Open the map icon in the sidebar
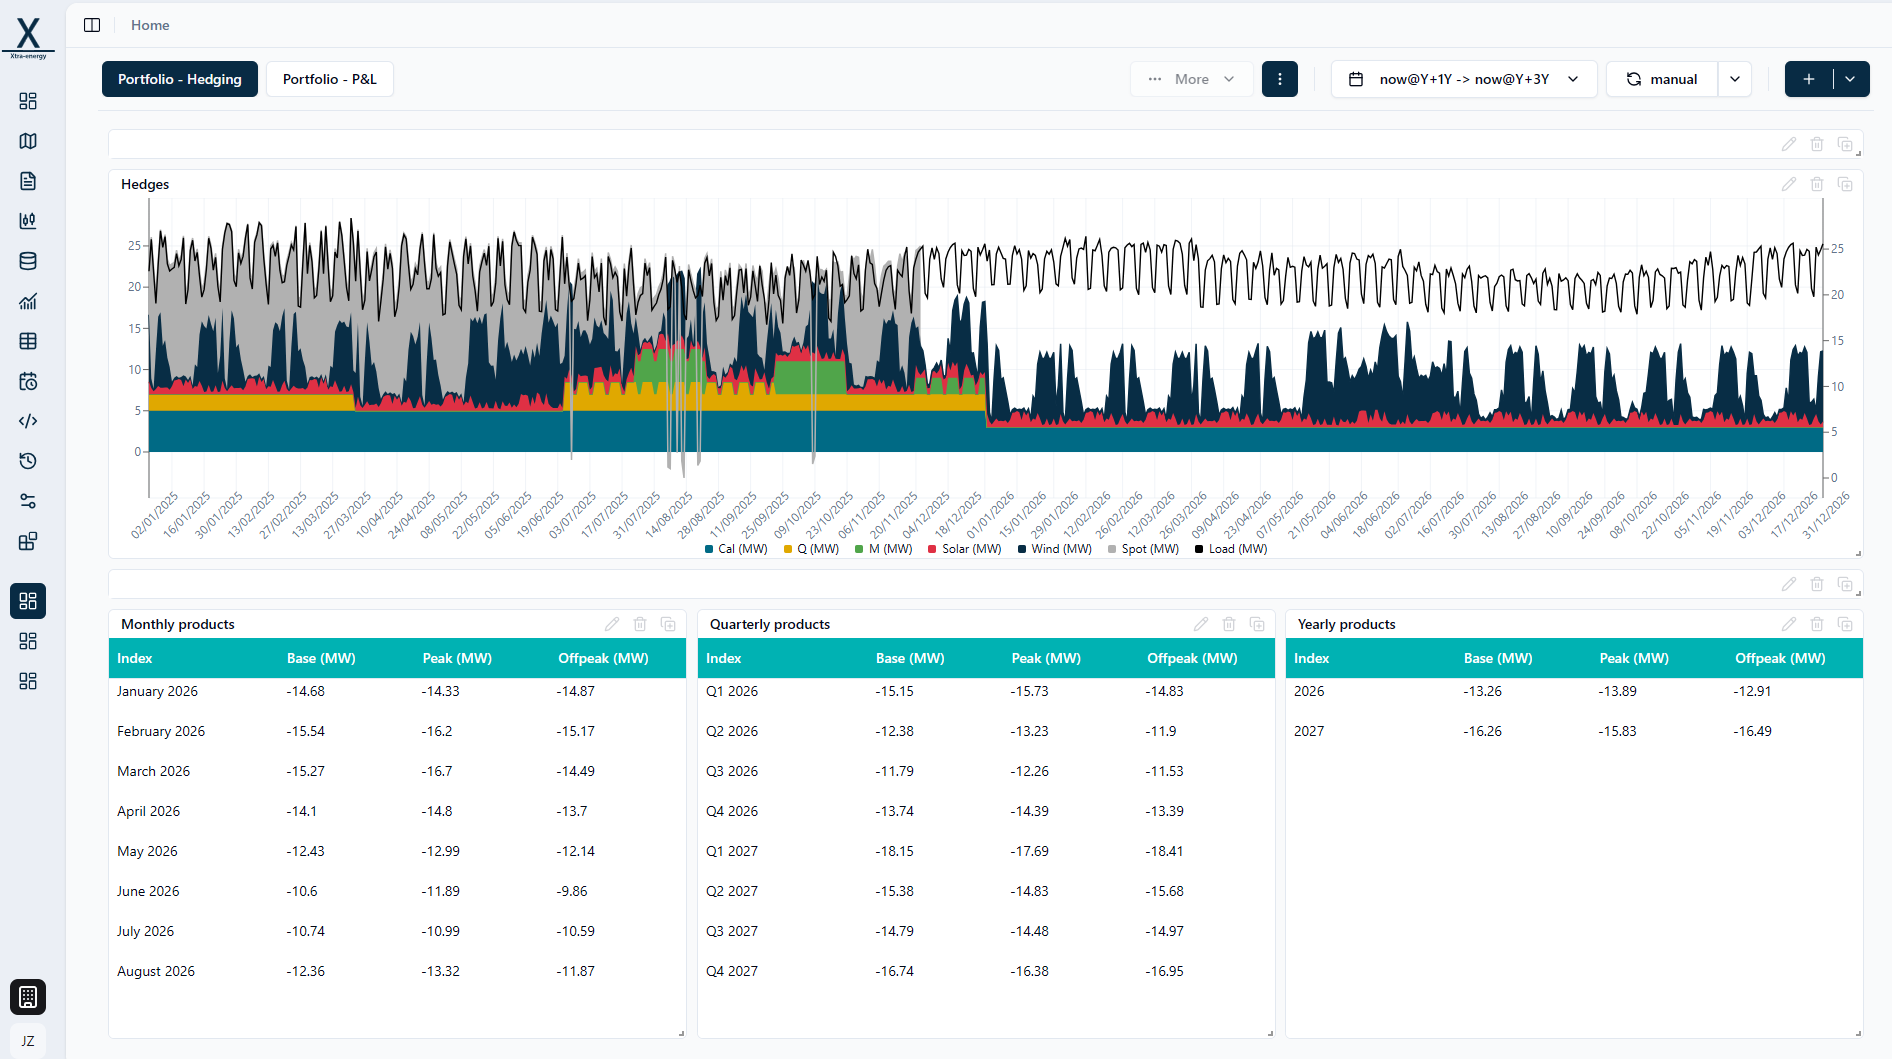The width and height of the screenshot is (1892, 1059). coord(28,141)
